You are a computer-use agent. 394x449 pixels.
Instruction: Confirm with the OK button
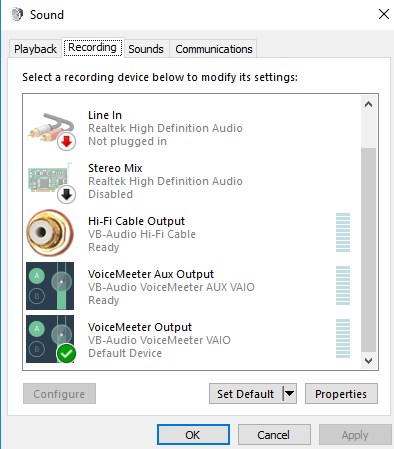[x=193, y=435]
